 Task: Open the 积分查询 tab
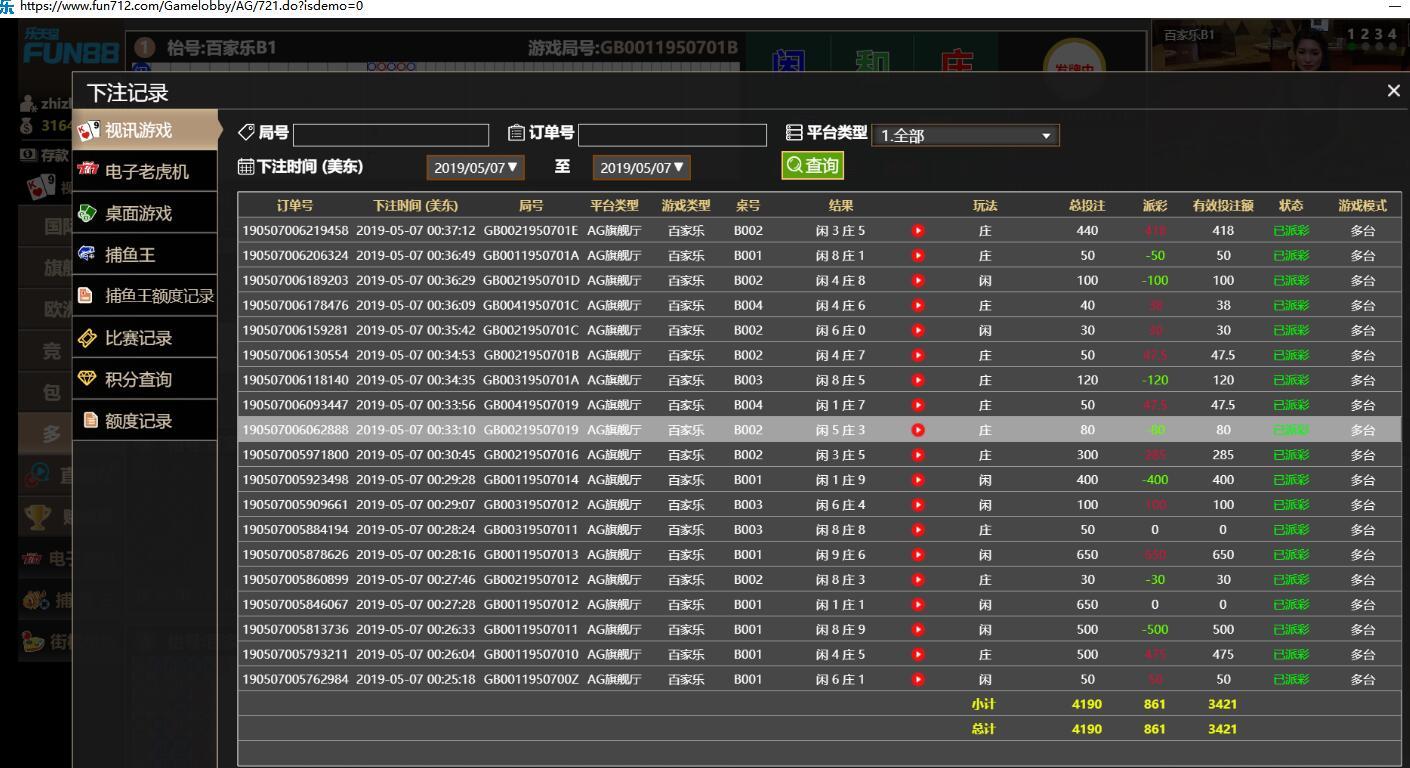click(145, 379)
